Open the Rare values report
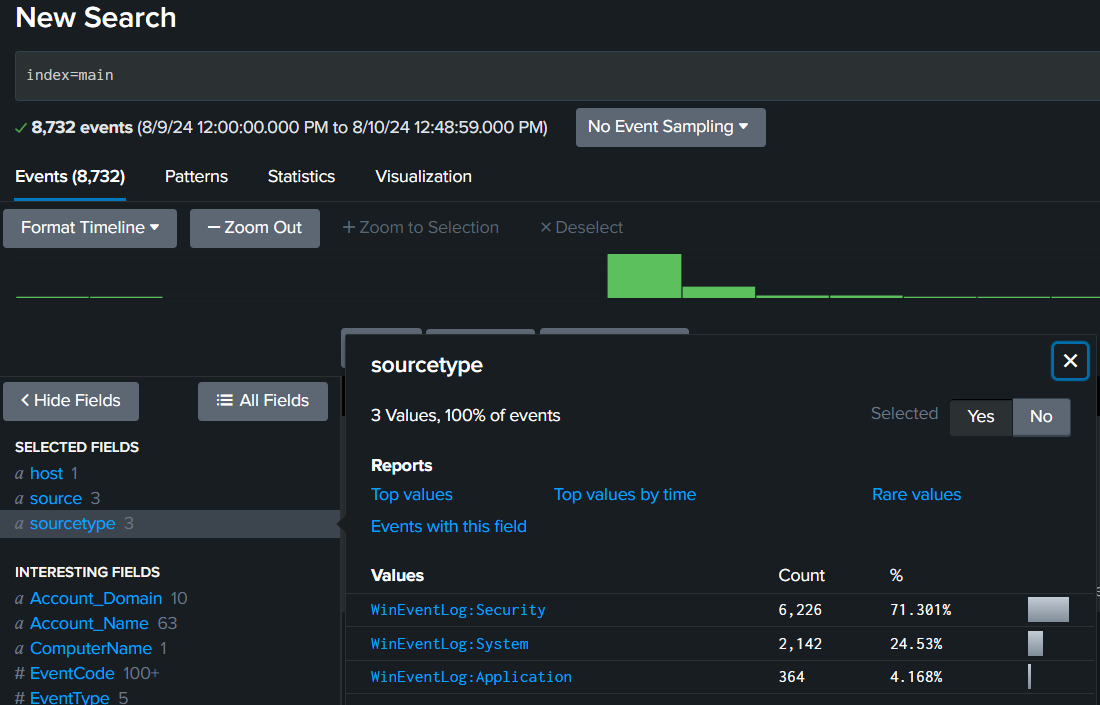The width and height of the screenshot is (1100, 705). [916, 495]
